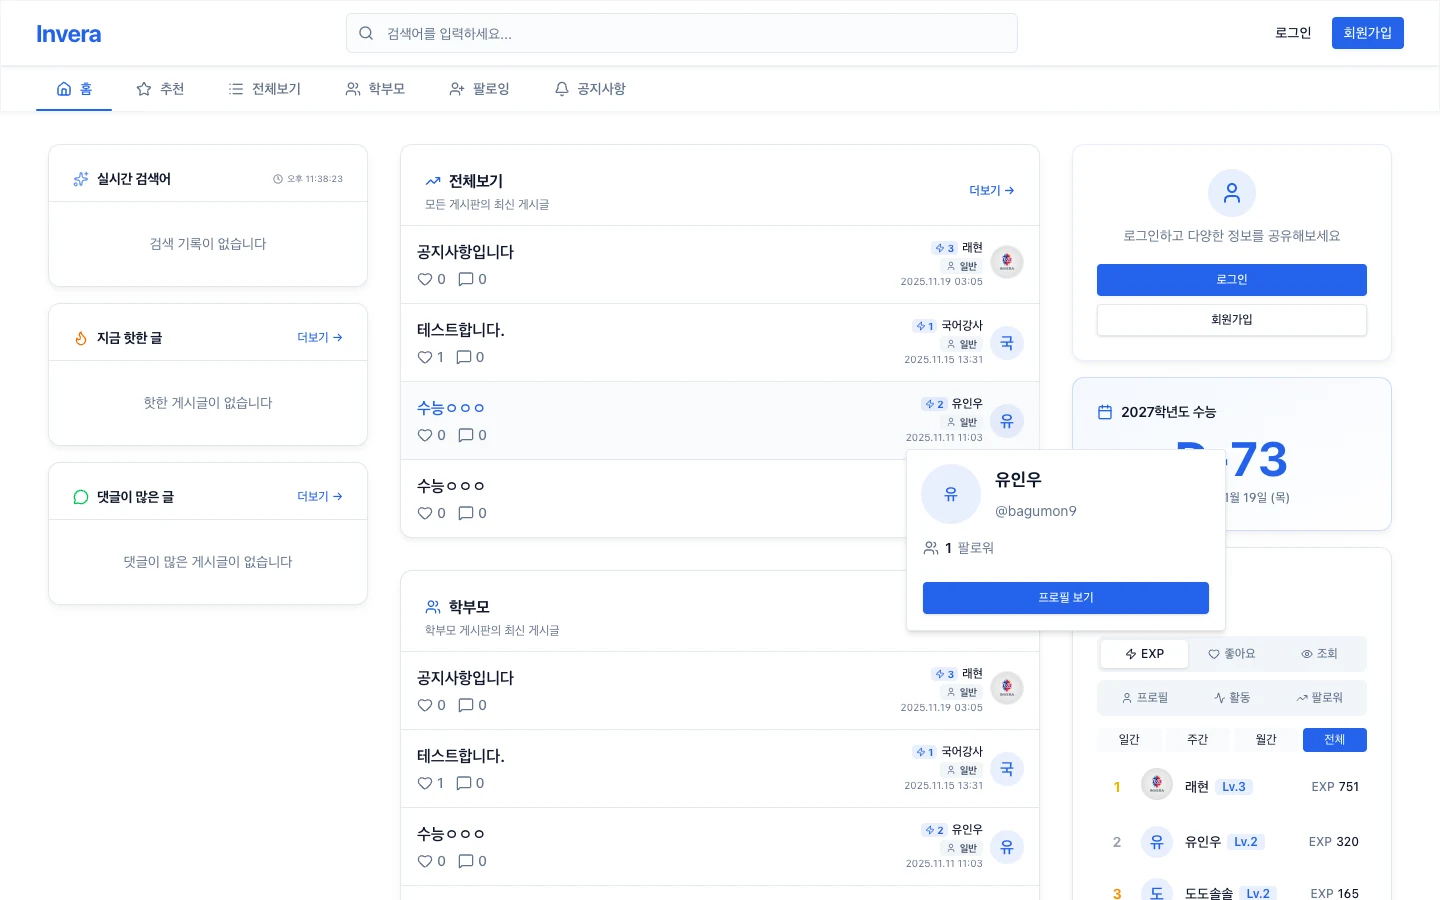The height and width of the screenshot is (900, 1440).
Task: Click the blue 로그인 button in the login card
Action: pos(1232,280)
